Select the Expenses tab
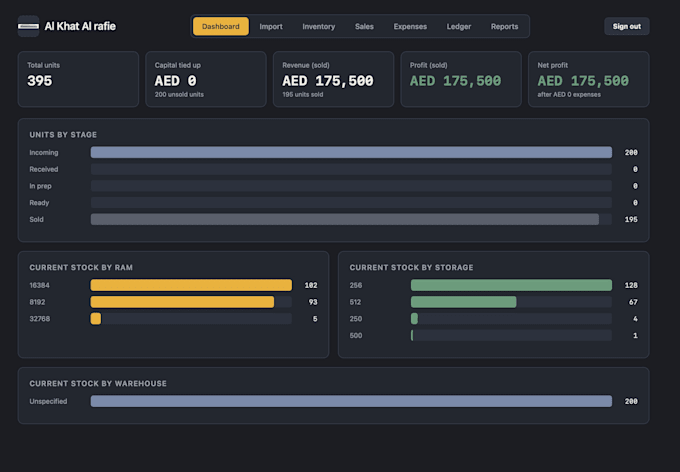 (410, 26)
